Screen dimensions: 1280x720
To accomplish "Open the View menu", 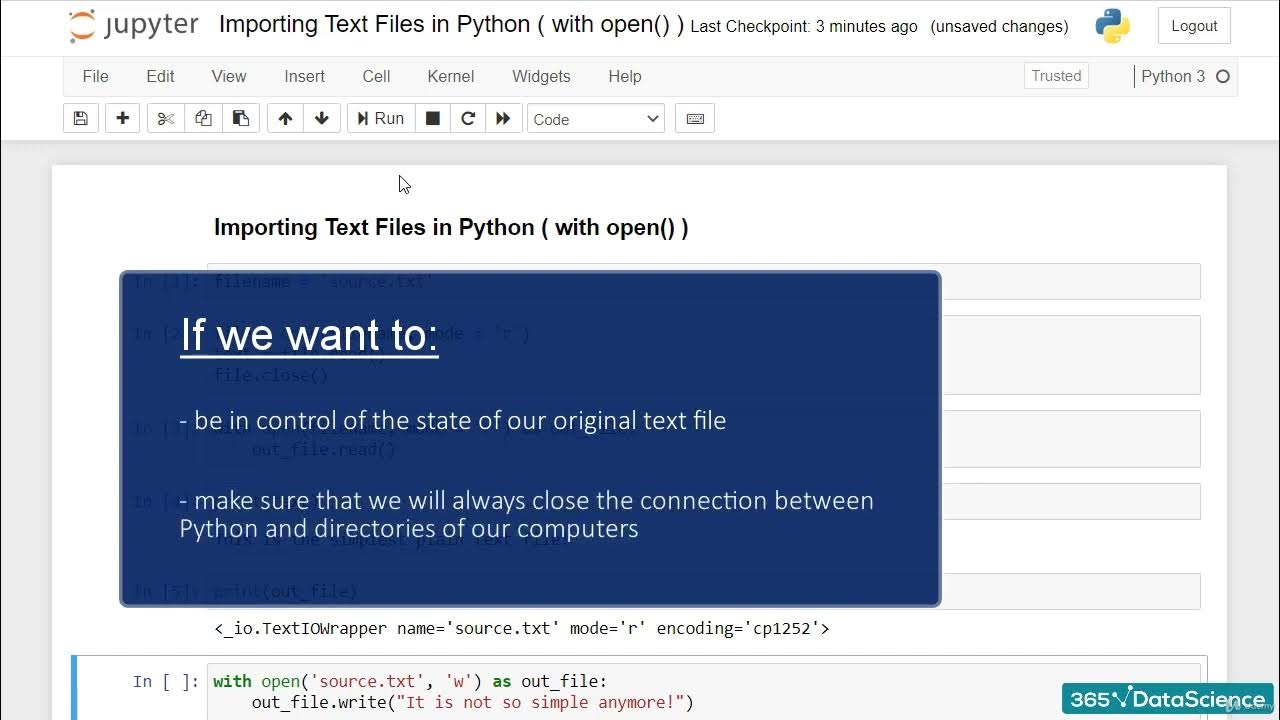I will [229, 76].
